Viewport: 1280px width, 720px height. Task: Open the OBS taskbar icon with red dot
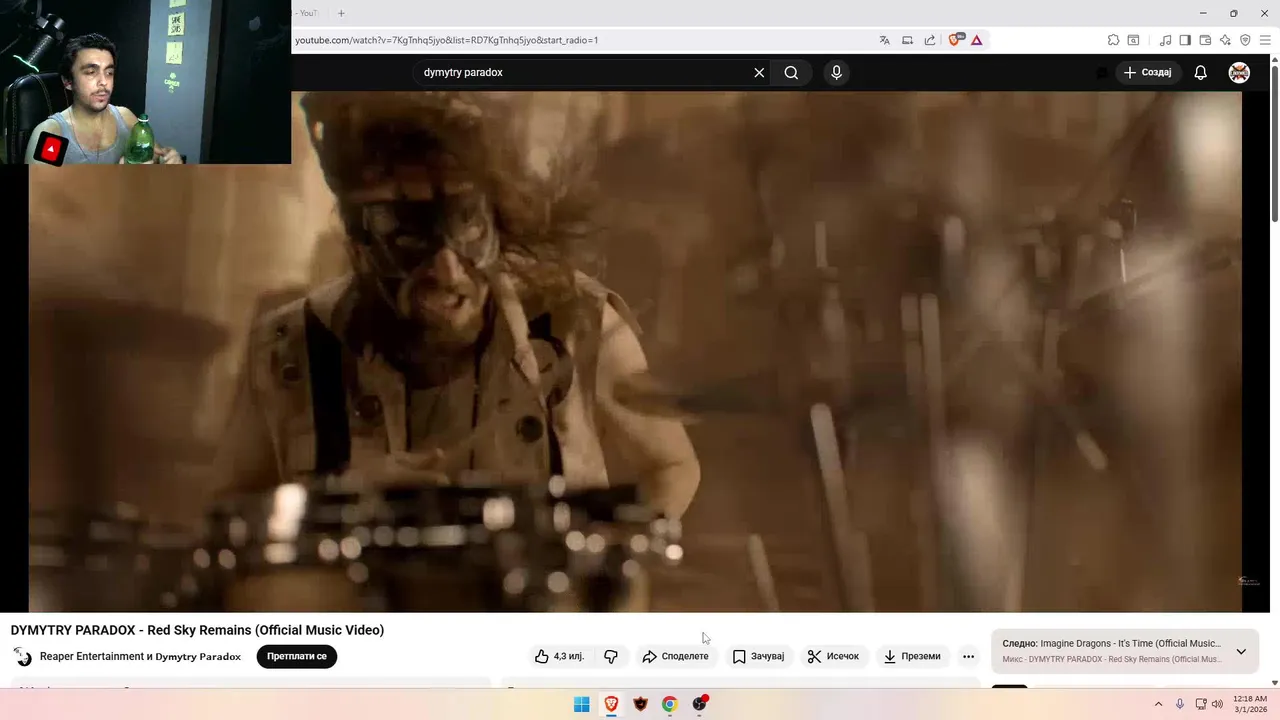click(x=699, y=704)
